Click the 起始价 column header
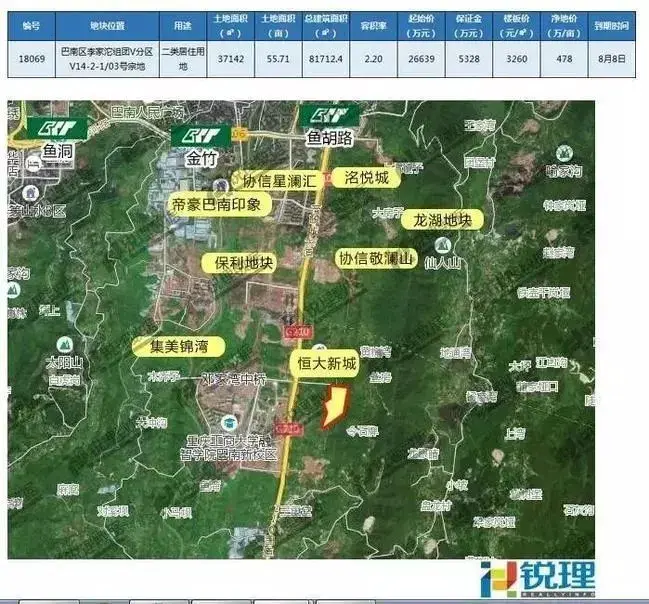This screenshot has height=604, width=649. [x=421, y=26]
